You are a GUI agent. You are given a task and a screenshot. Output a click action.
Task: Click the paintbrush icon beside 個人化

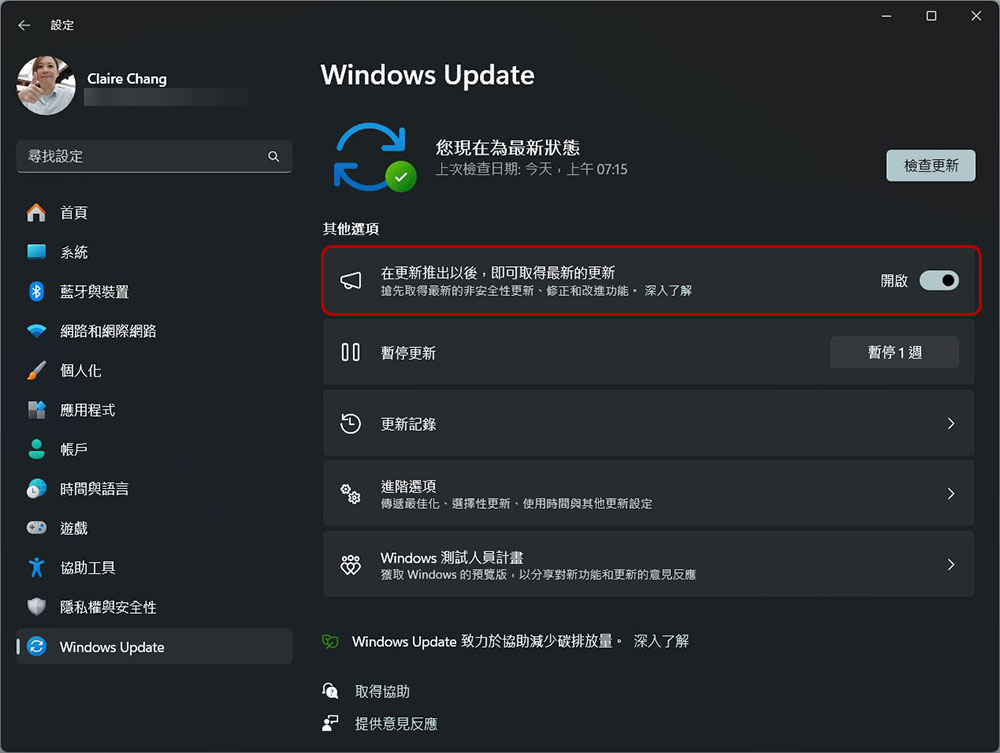pos(36,370)
